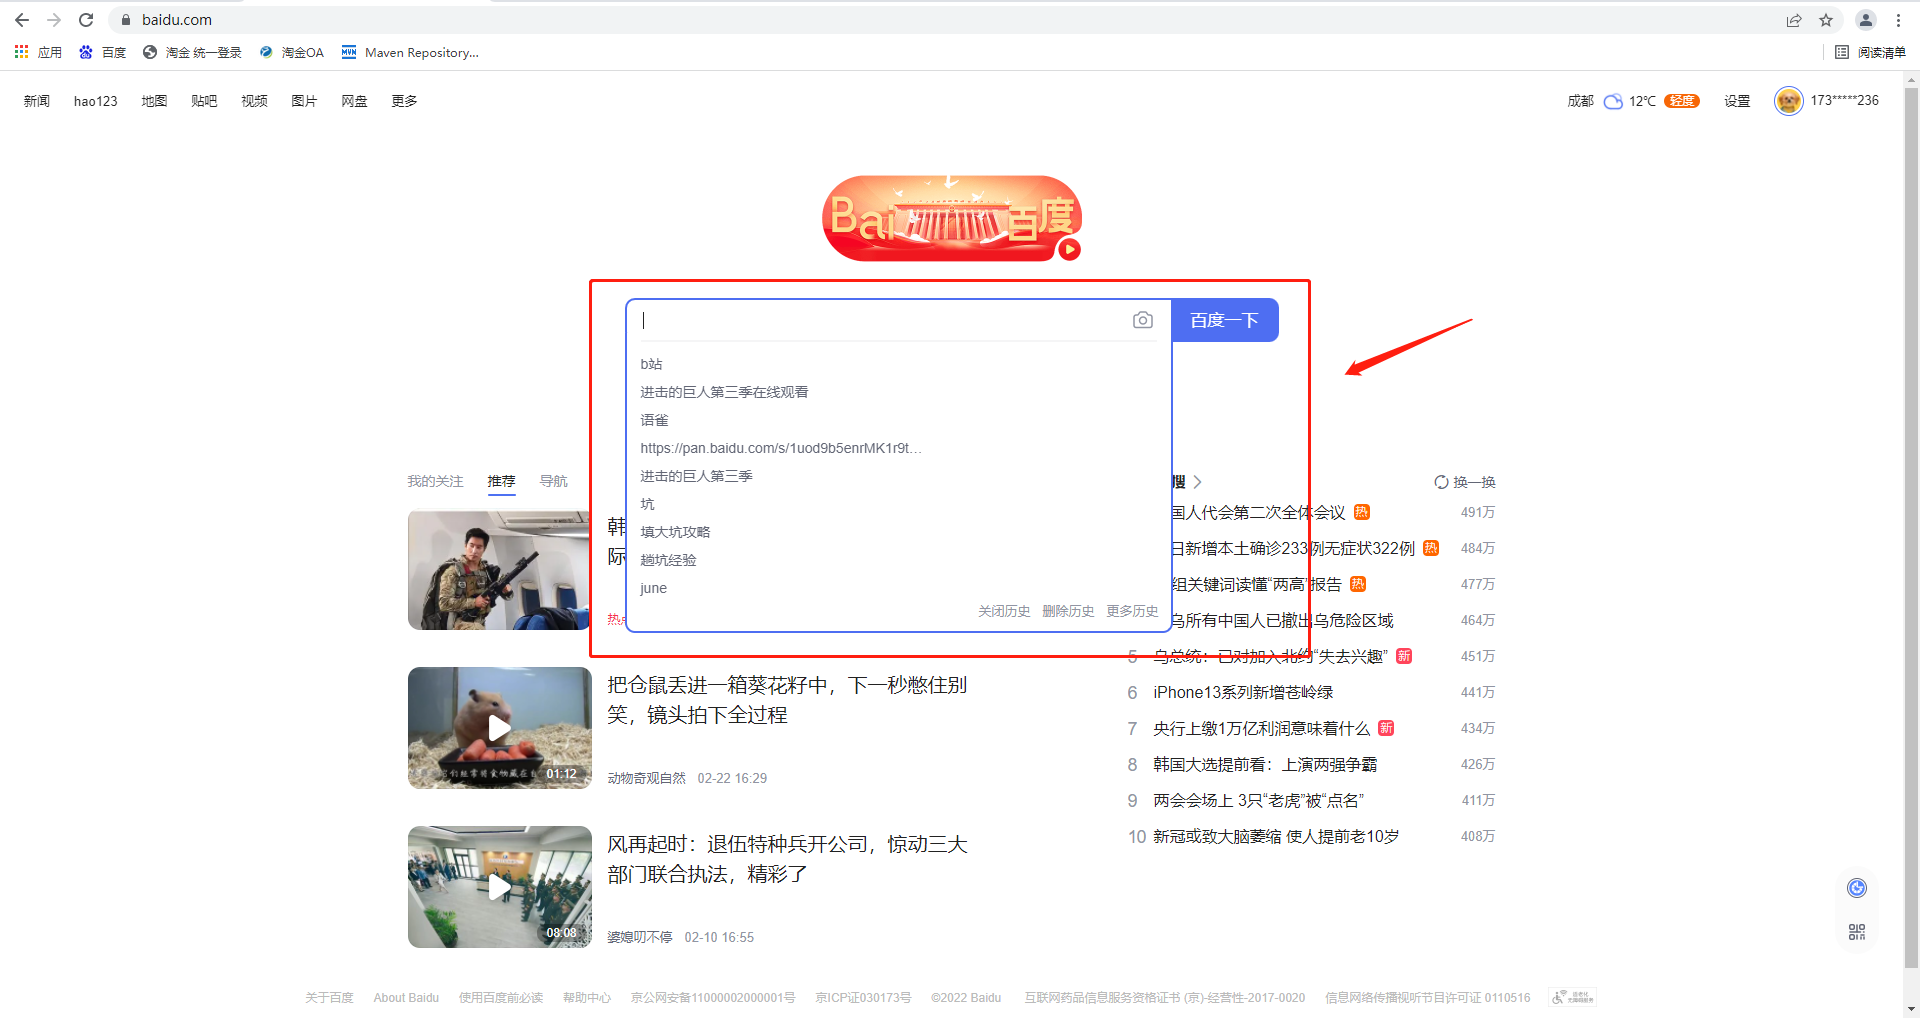Open 网盘 in top navigation
This screenshot has height=1018, width=1920.
coord(354,101)
